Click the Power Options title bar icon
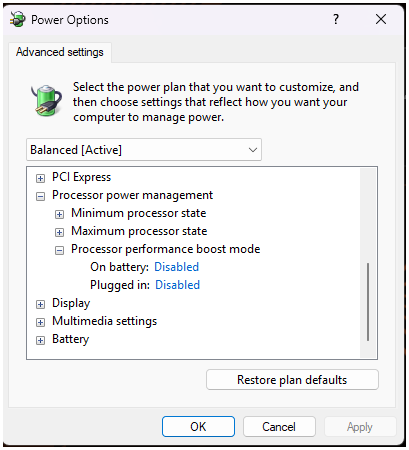409x450 pixels. click(17, 19)
